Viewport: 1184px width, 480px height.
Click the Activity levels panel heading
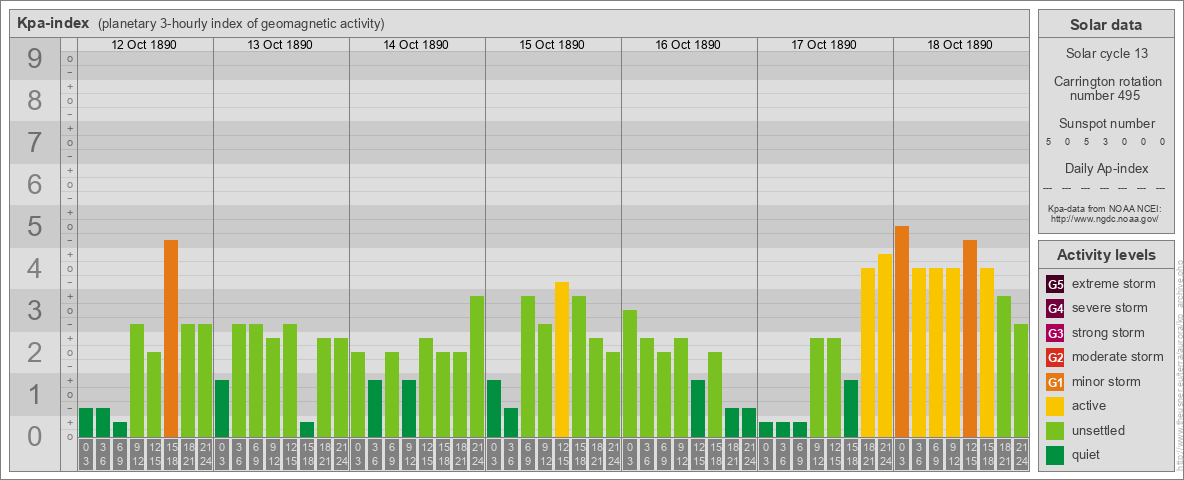[1106, 255]
